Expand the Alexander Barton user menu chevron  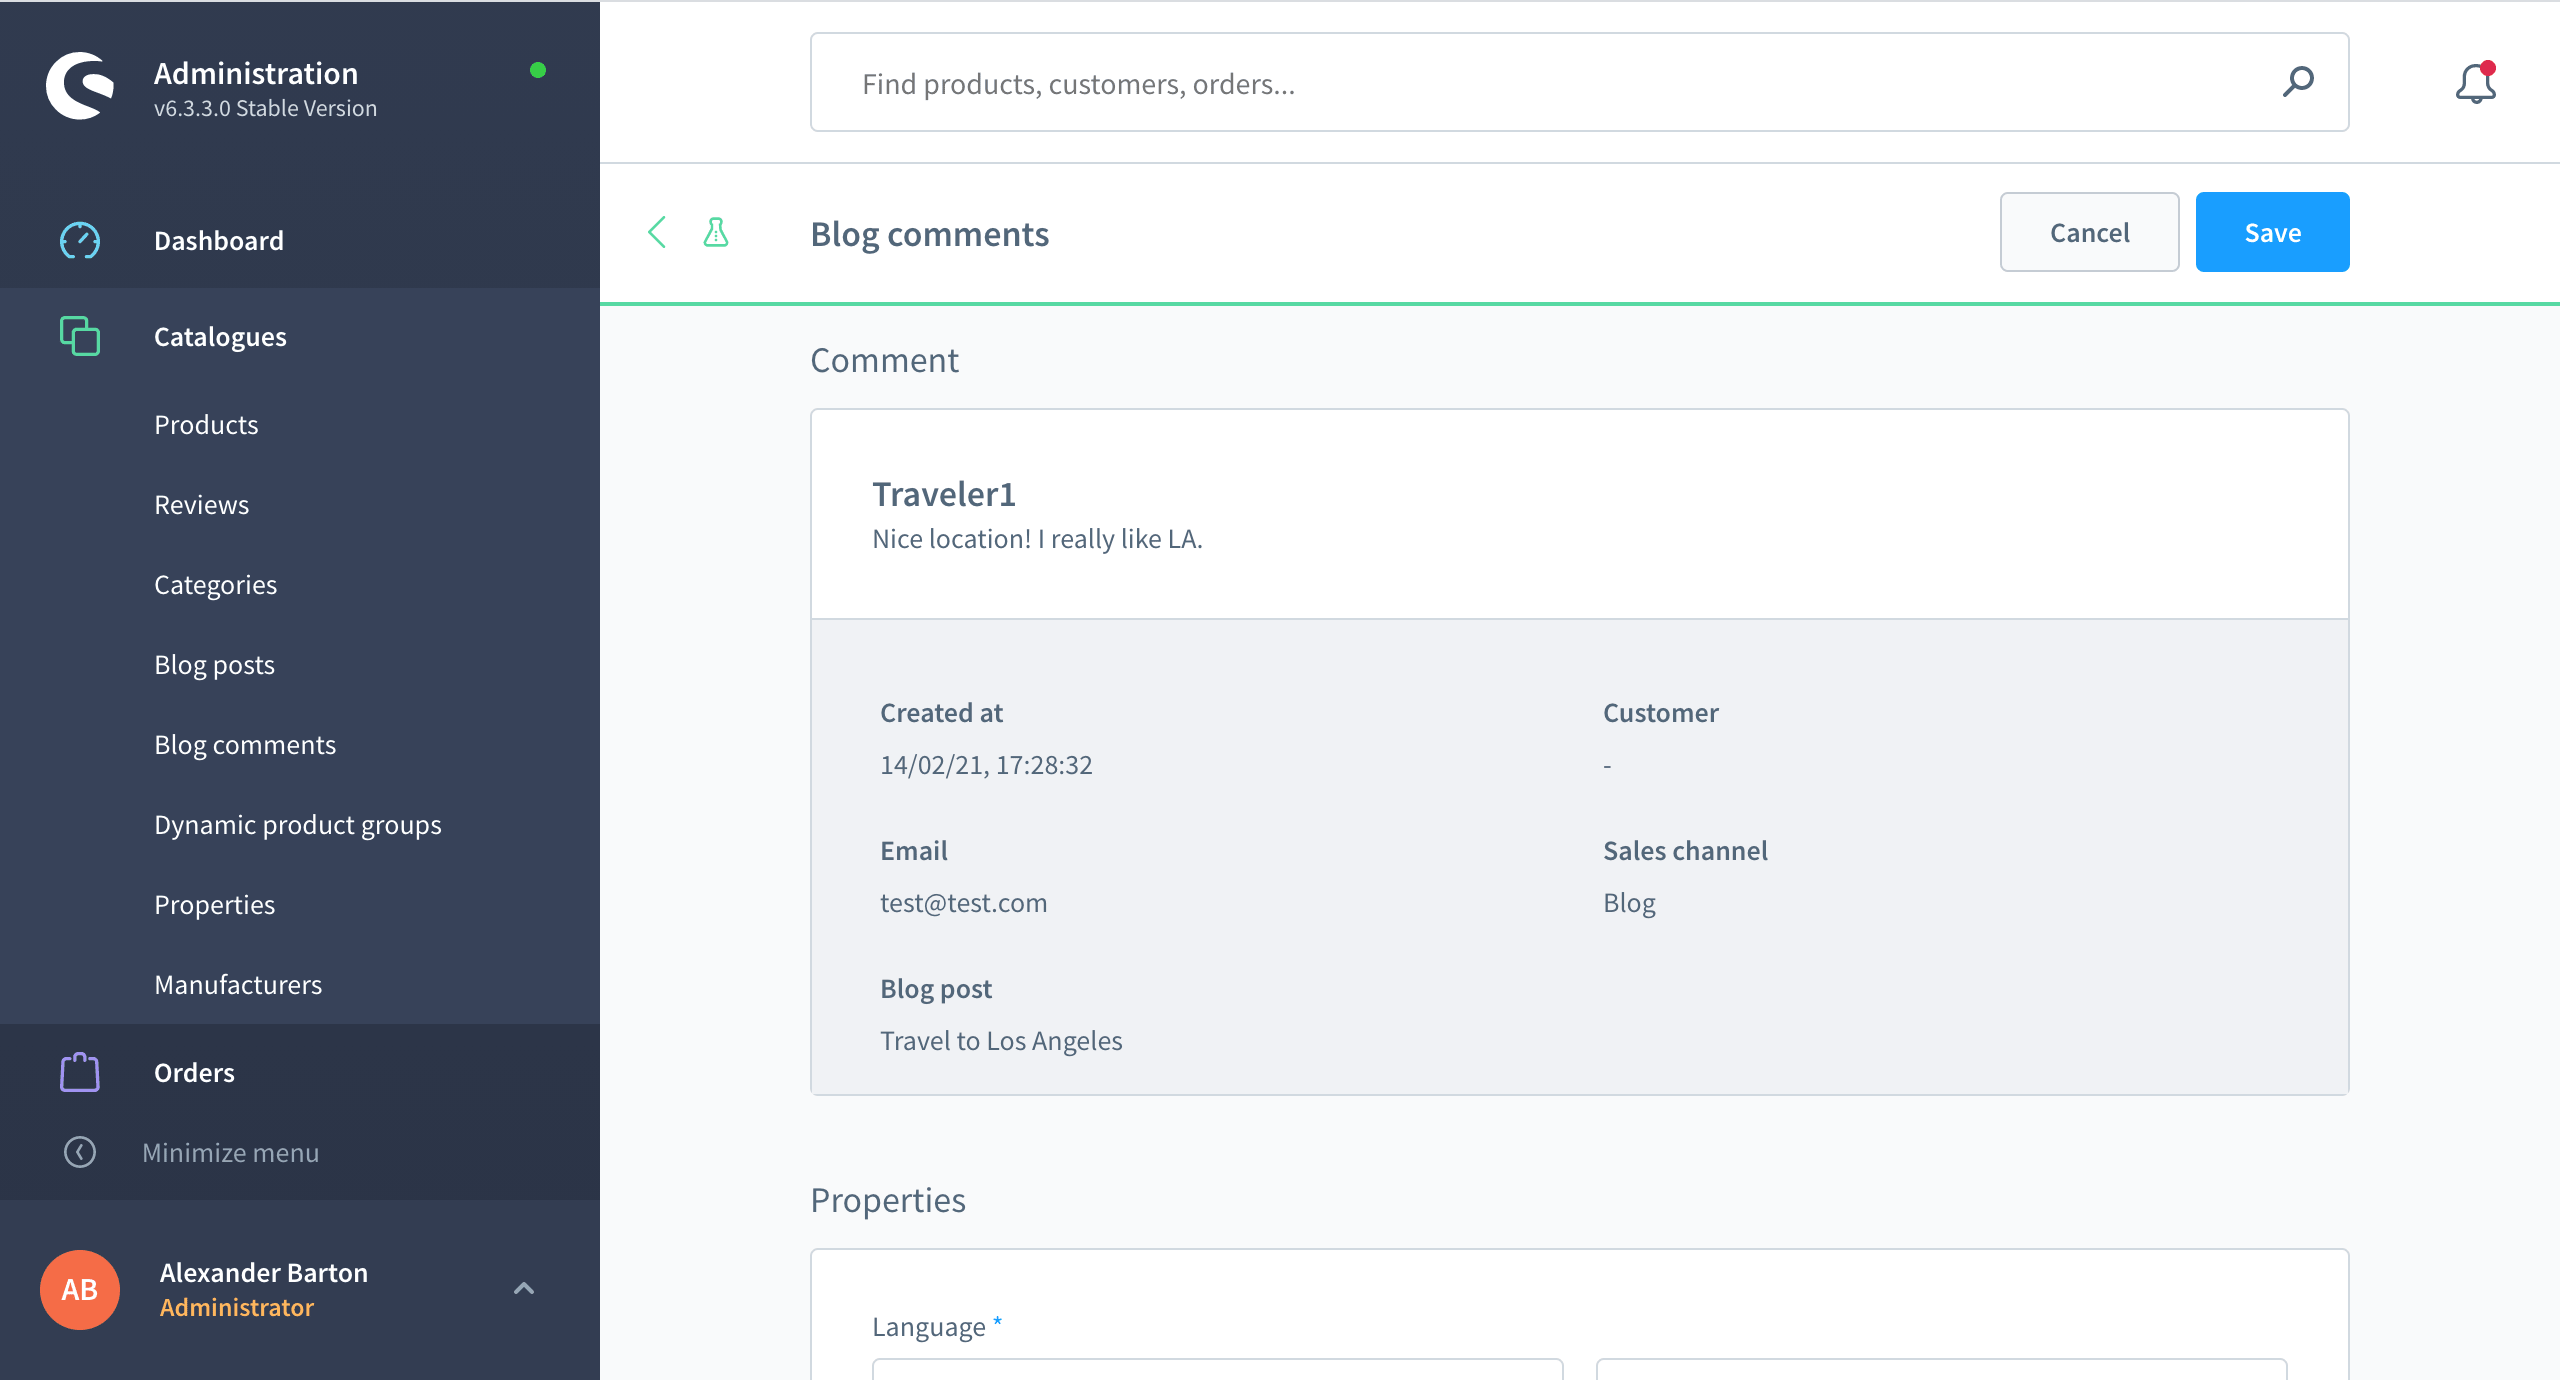click(x=524, y=1288)
